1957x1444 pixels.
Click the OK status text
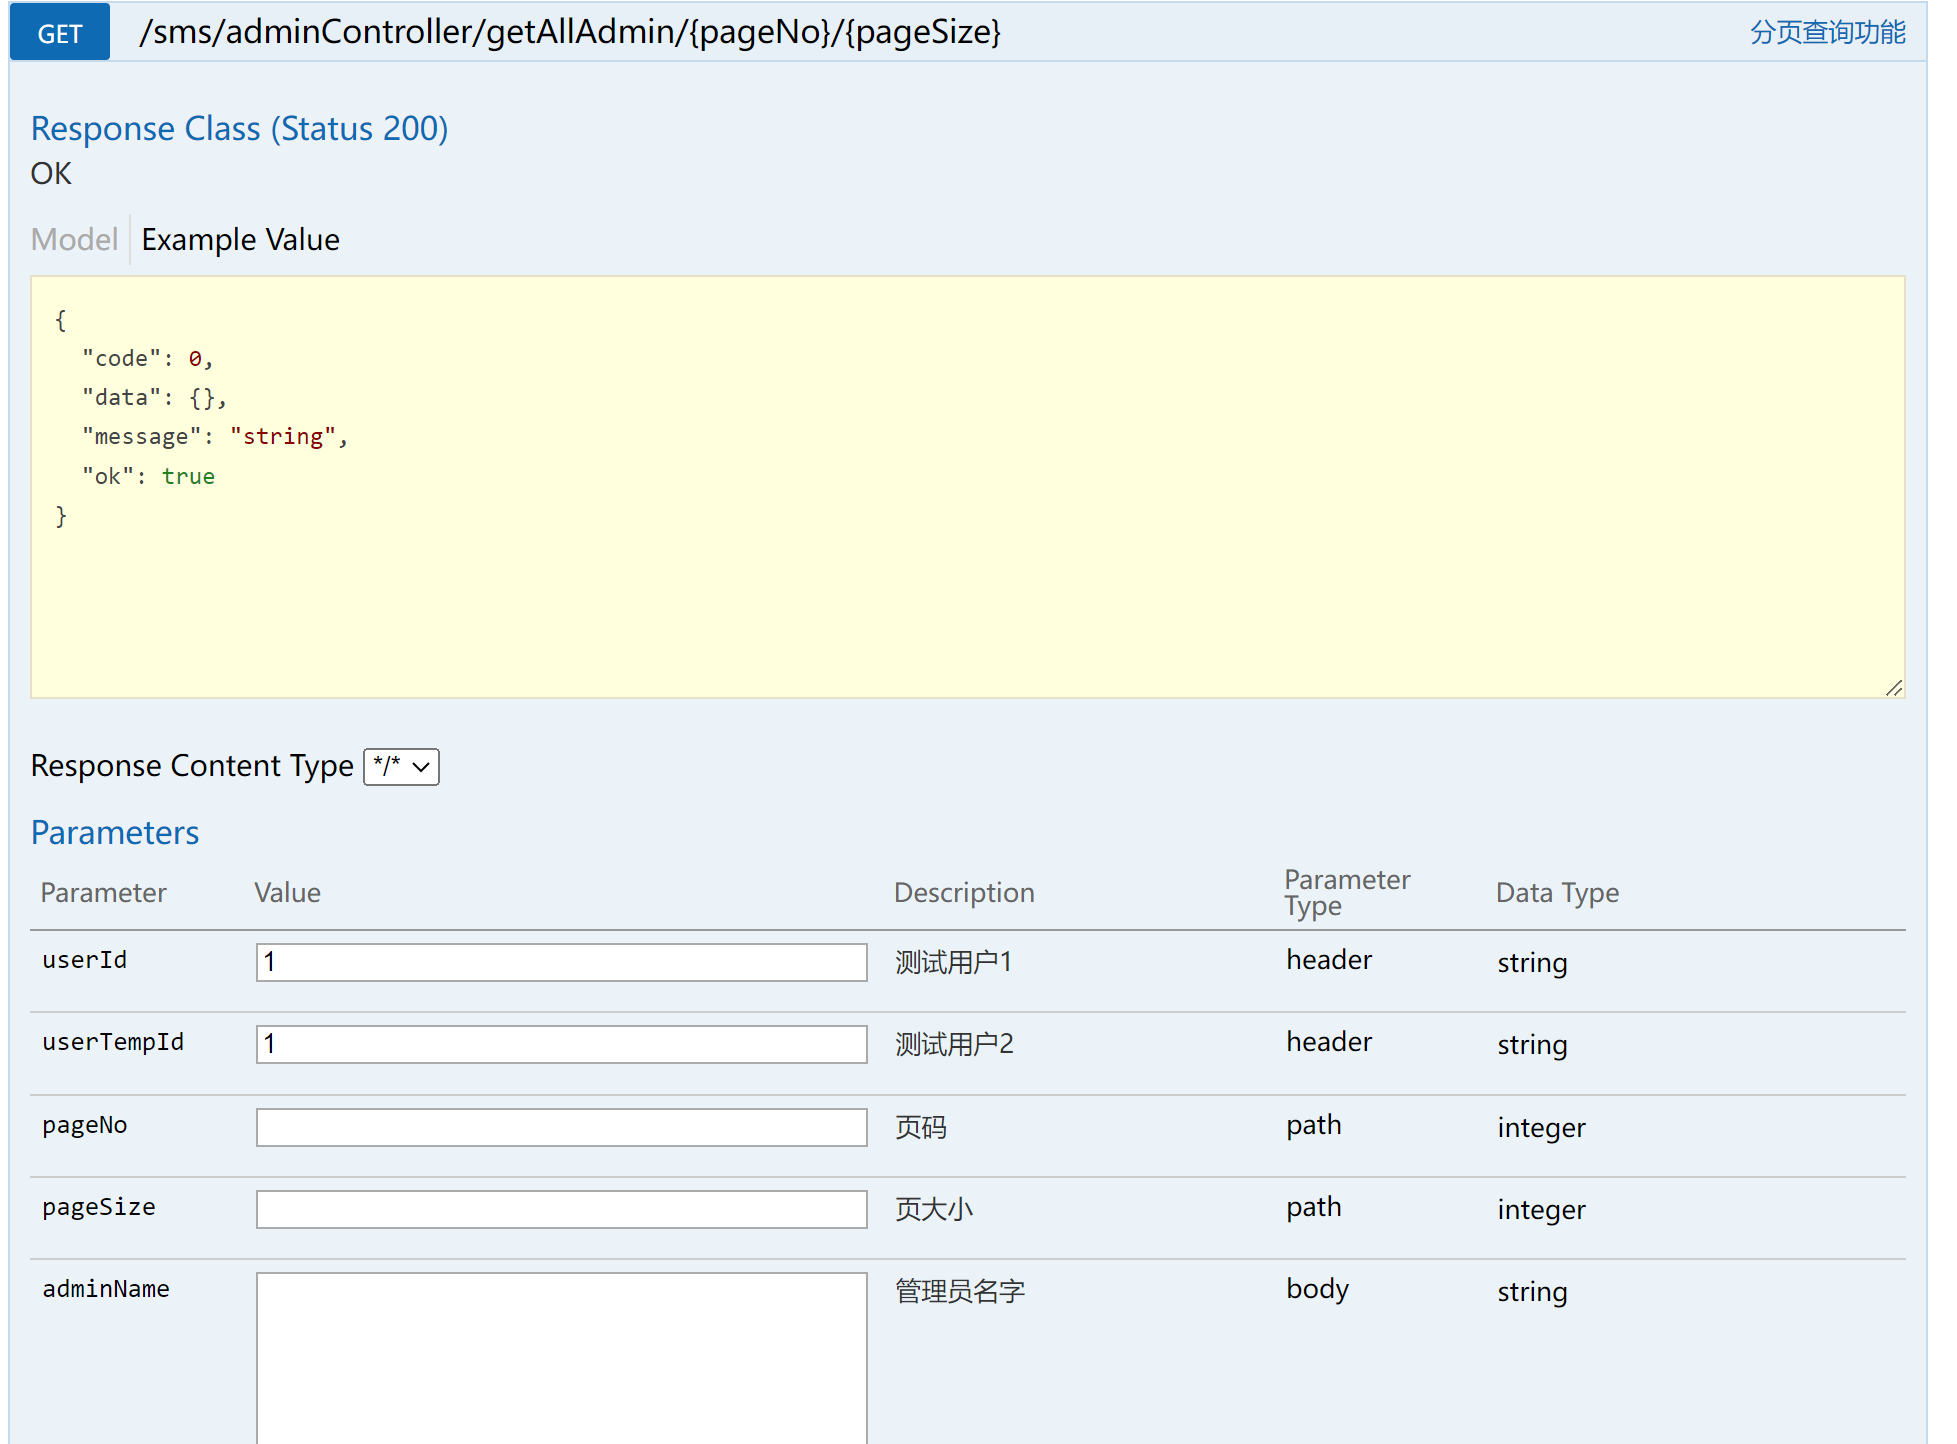coord(51,174)
